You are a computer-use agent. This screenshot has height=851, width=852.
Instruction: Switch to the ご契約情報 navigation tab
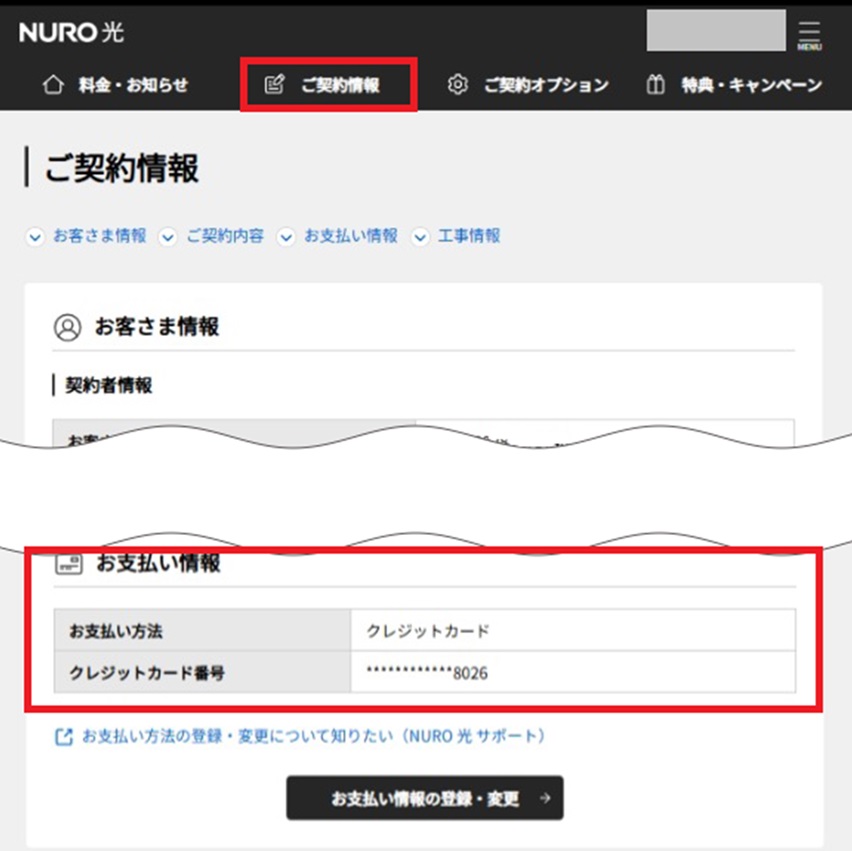coord(329,84)
